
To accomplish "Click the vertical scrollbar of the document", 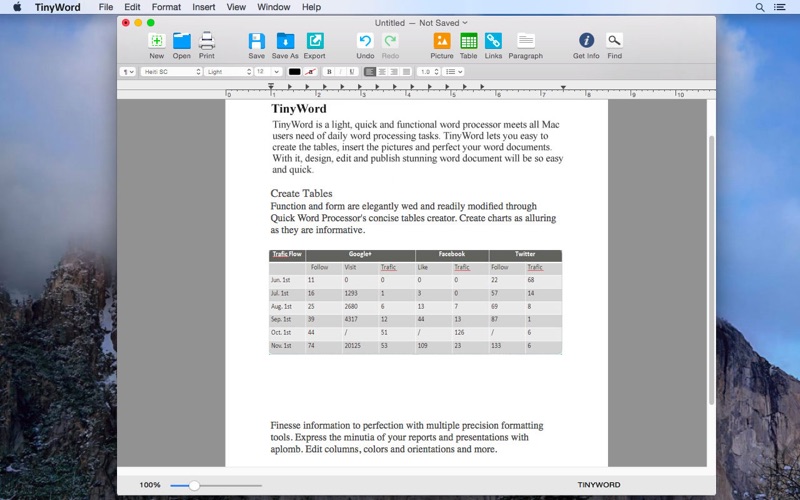I will coord(711,270).
